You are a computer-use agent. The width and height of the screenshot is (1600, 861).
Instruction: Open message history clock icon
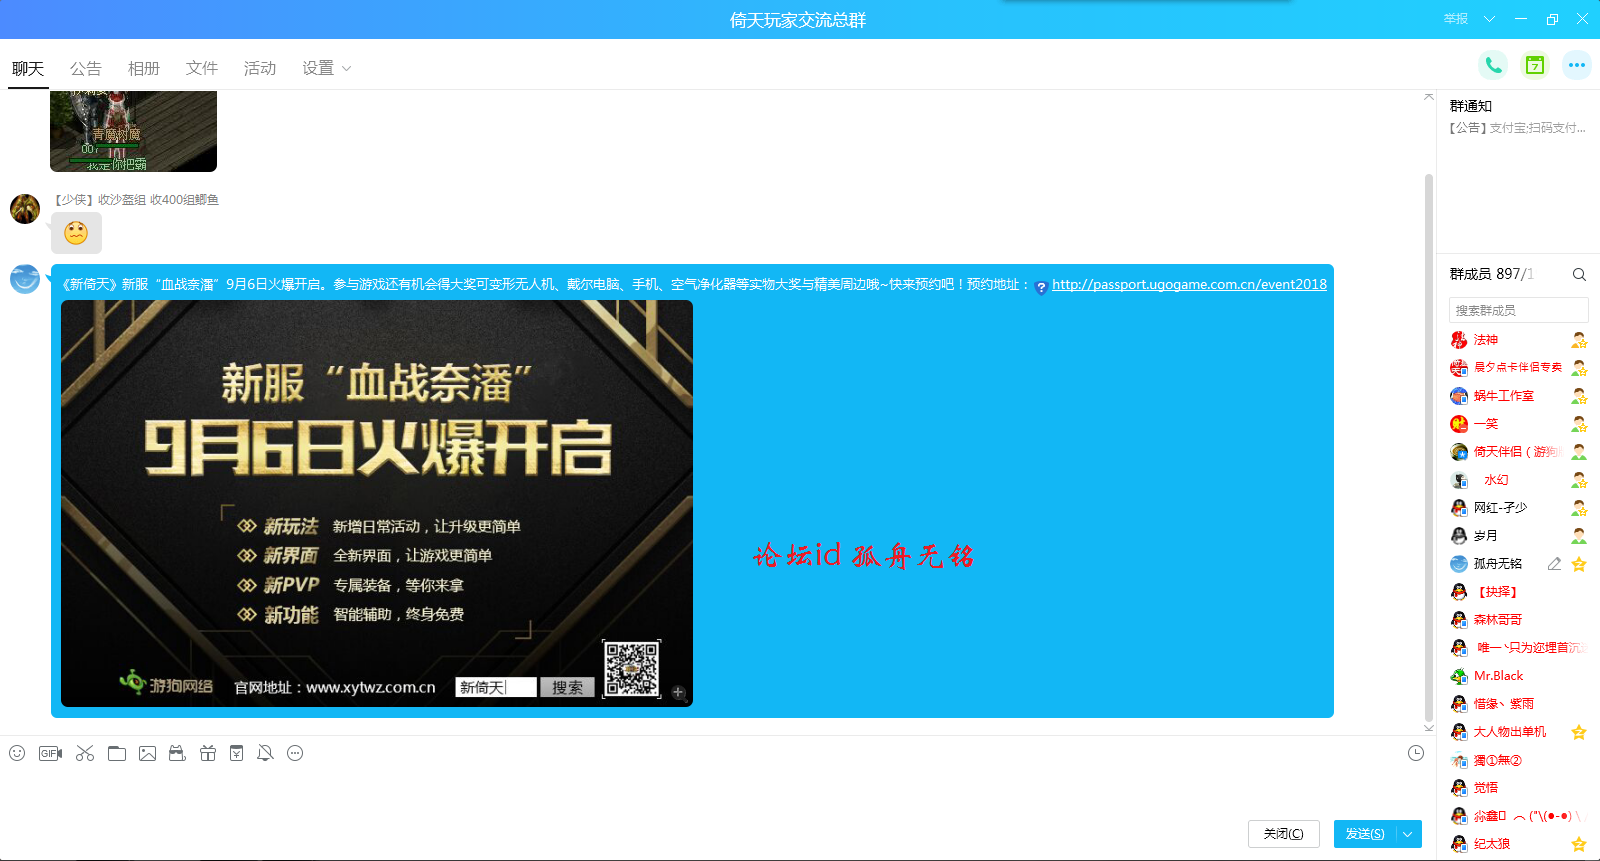tap(1416, 753)
